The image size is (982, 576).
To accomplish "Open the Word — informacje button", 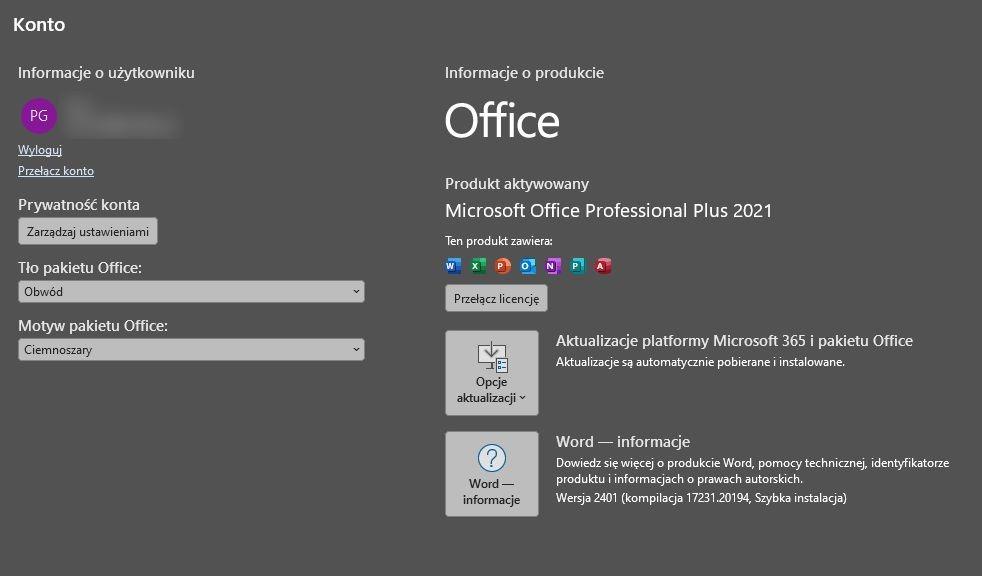I will (492, 474).
